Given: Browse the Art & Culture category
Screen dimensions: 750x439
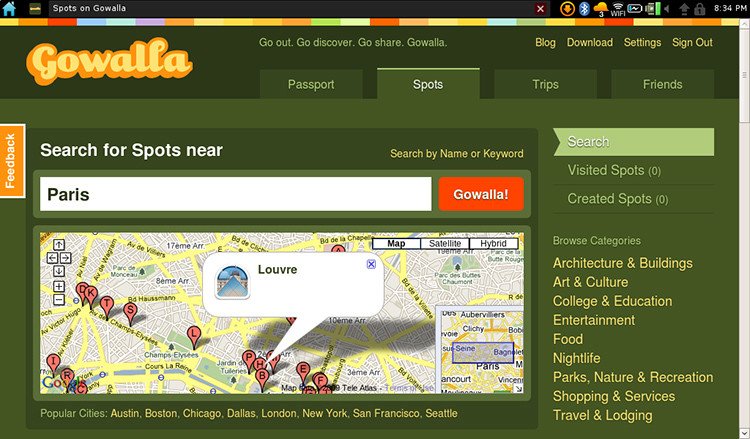Looking at the screenshot, I should (590, 282).
